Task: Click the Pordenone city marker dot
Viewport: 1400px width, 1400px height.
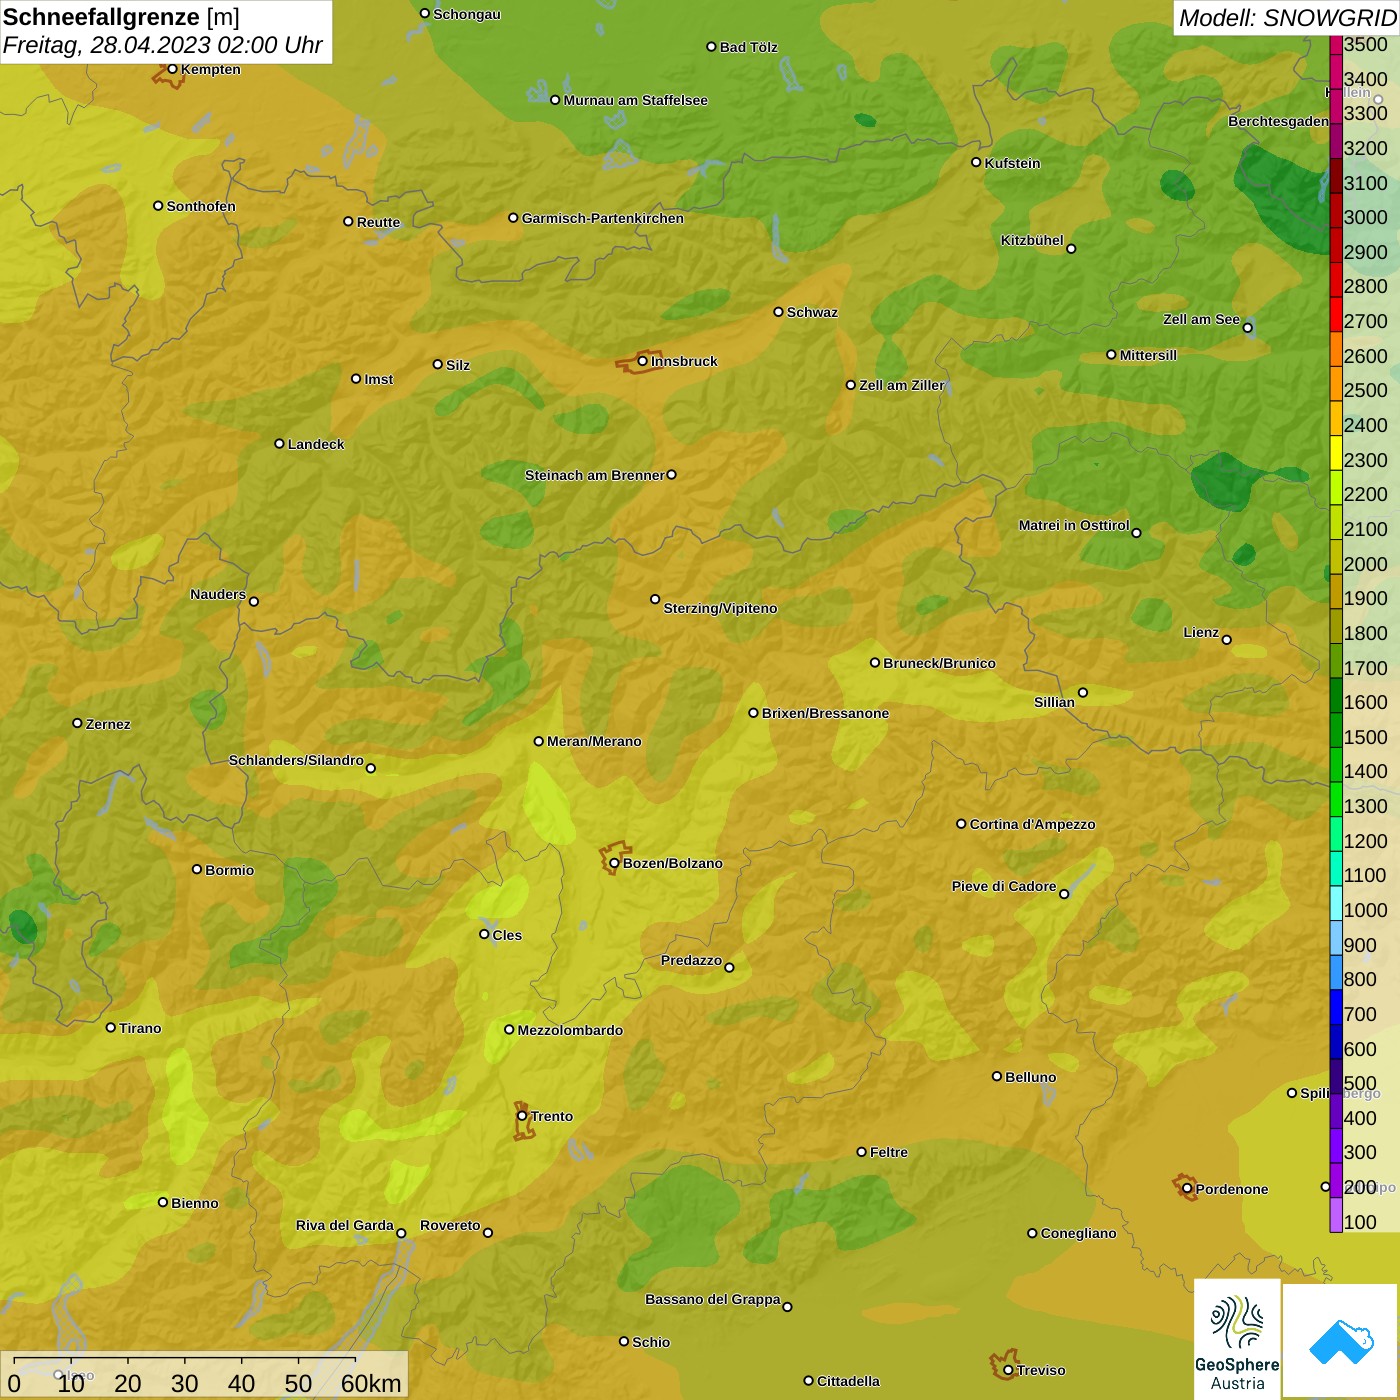Action: pos(1187,1189)
